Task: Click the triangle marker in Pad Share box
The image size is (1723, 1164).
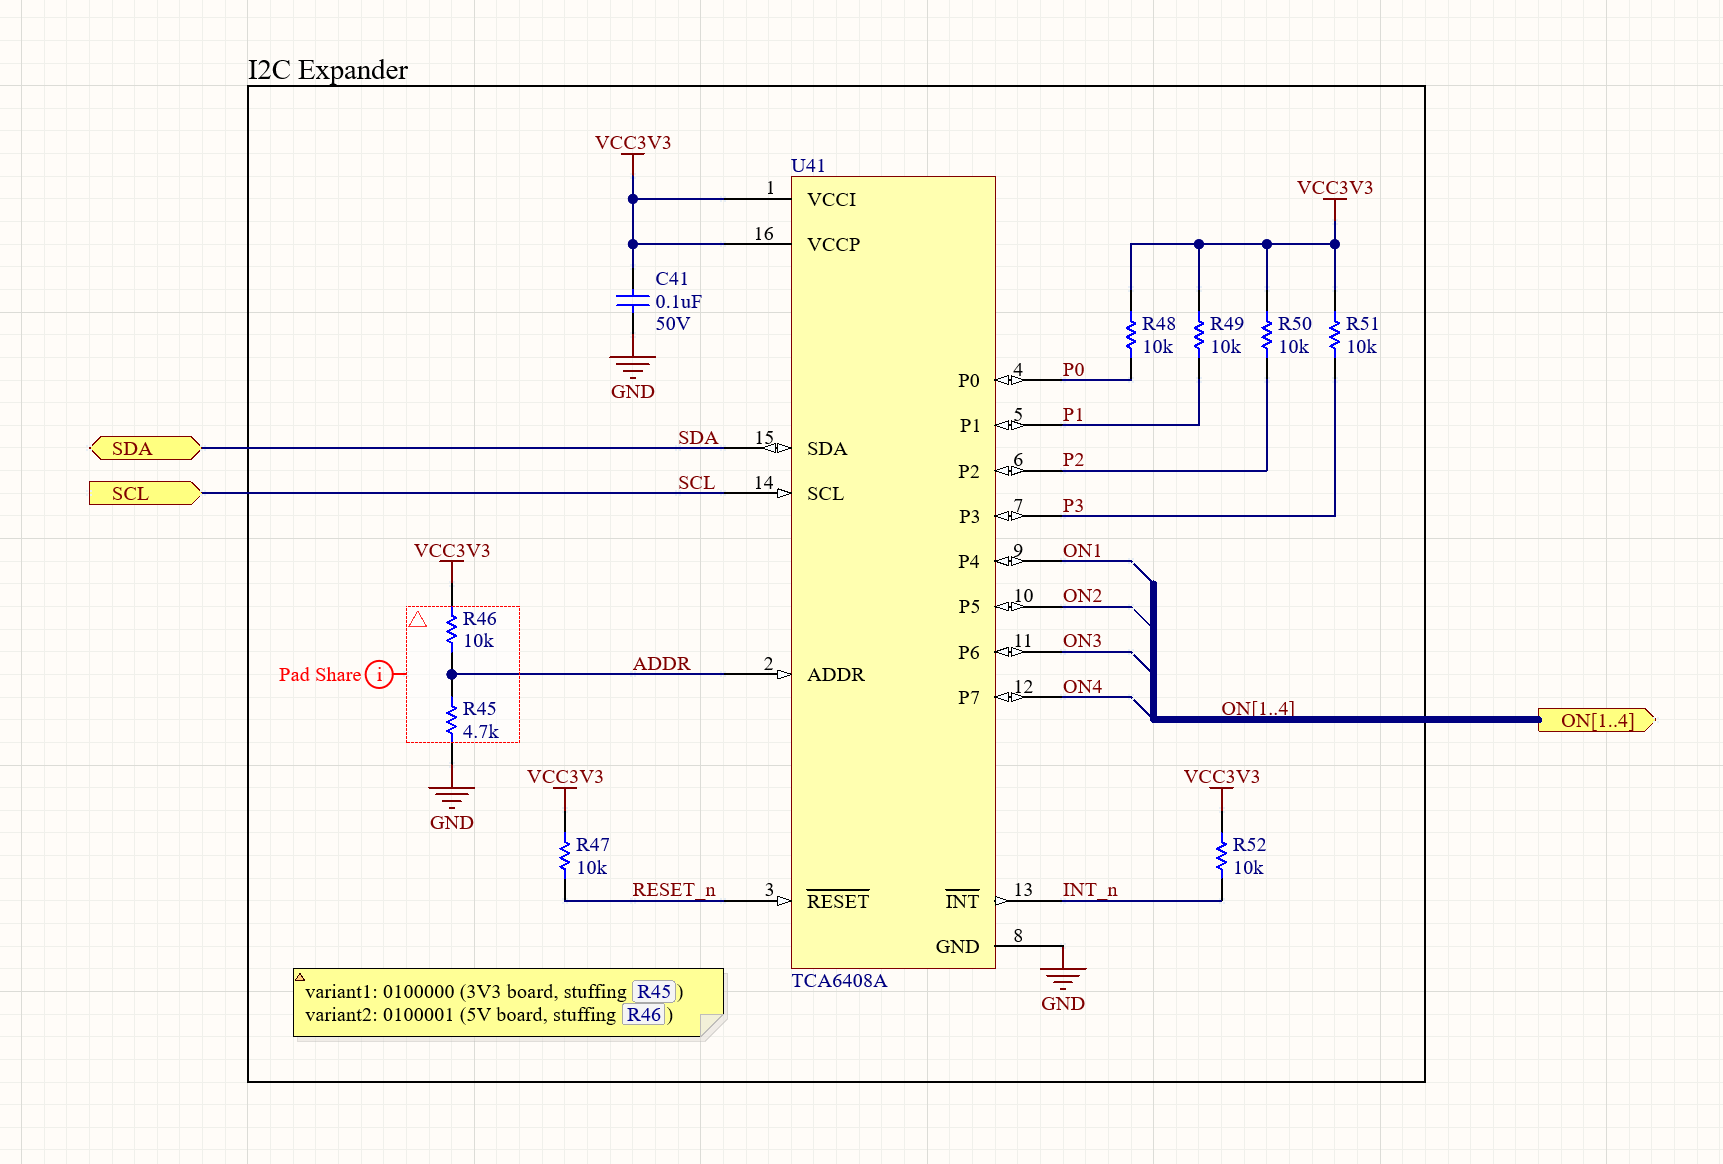Action: point(418,620)
